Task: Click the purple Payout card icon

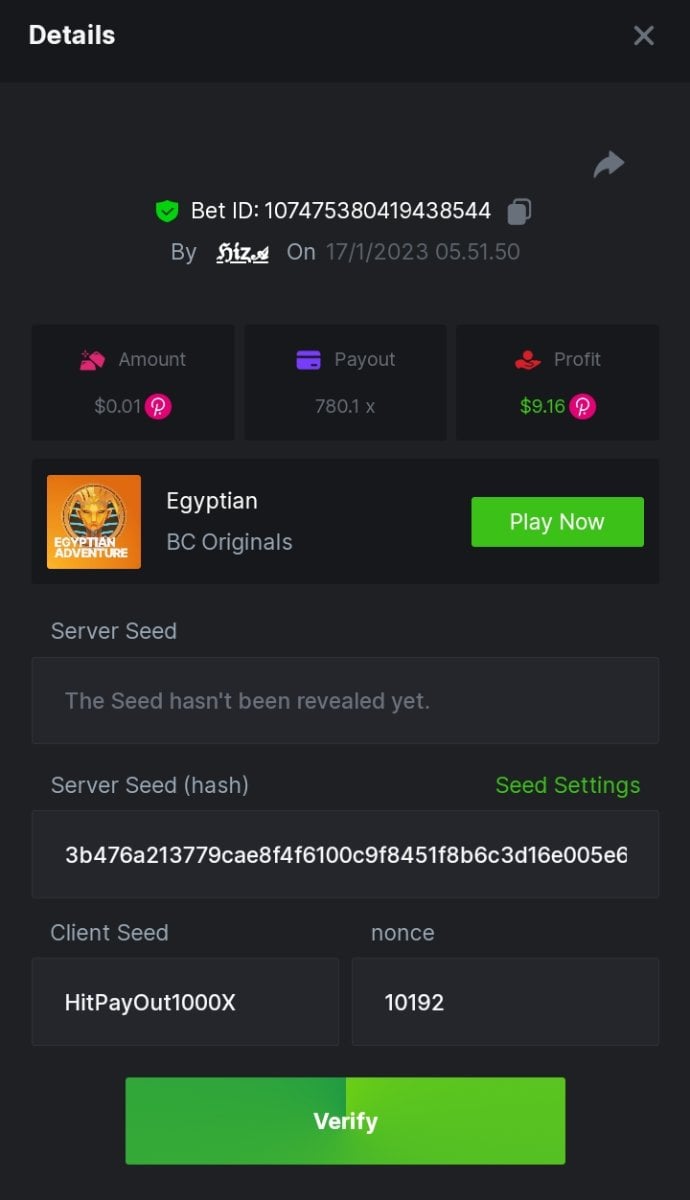Action: pyautogui.click(x=309, y=360)
